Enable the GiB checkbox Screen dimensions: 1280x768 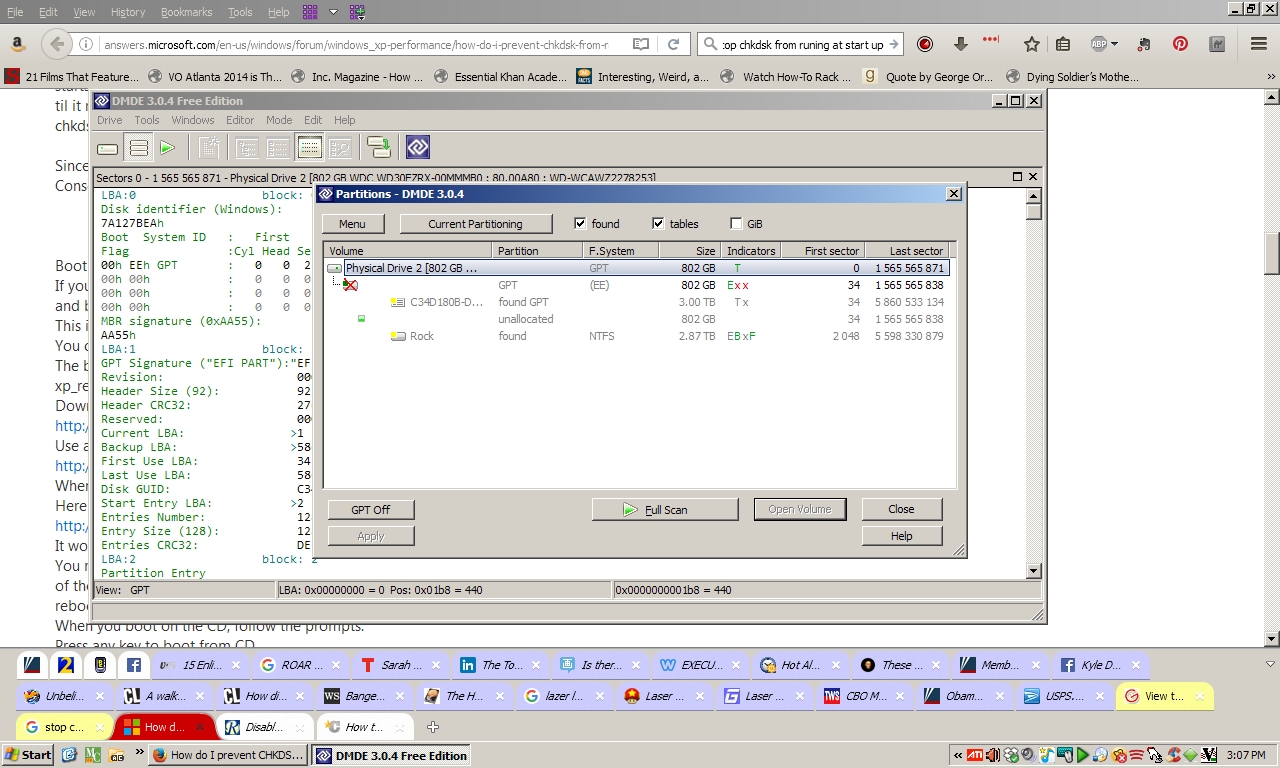pyautogui.click(x=736, y=224)
